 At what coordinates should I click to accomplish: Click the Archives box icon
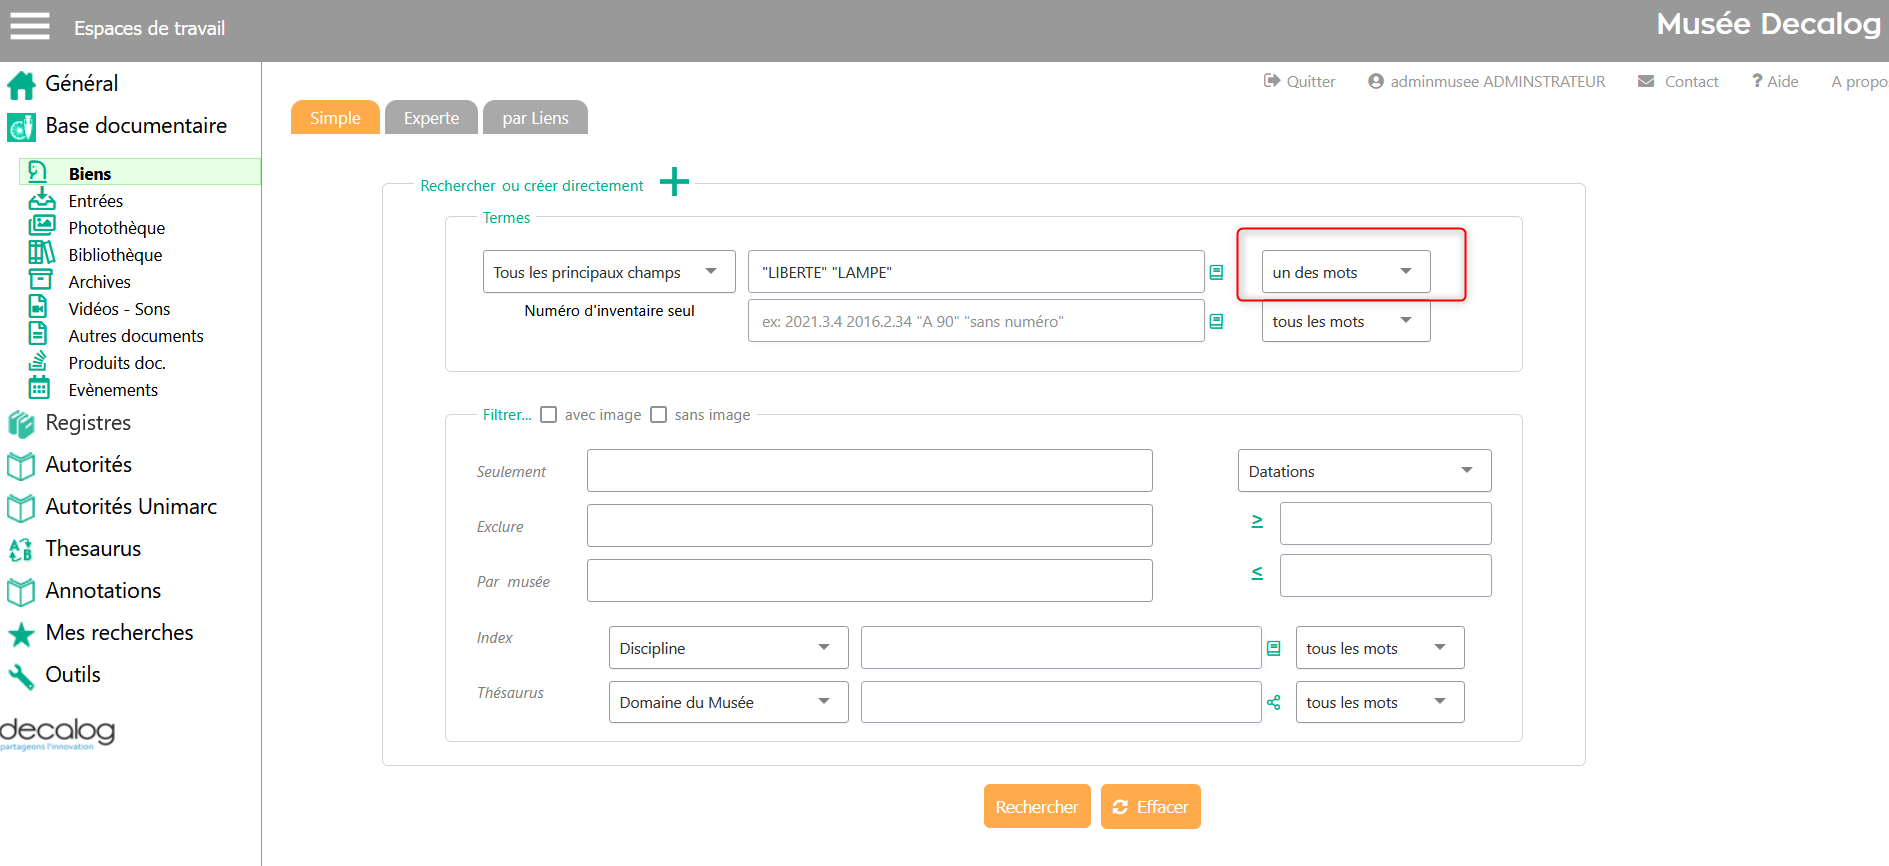coord(40,279)
